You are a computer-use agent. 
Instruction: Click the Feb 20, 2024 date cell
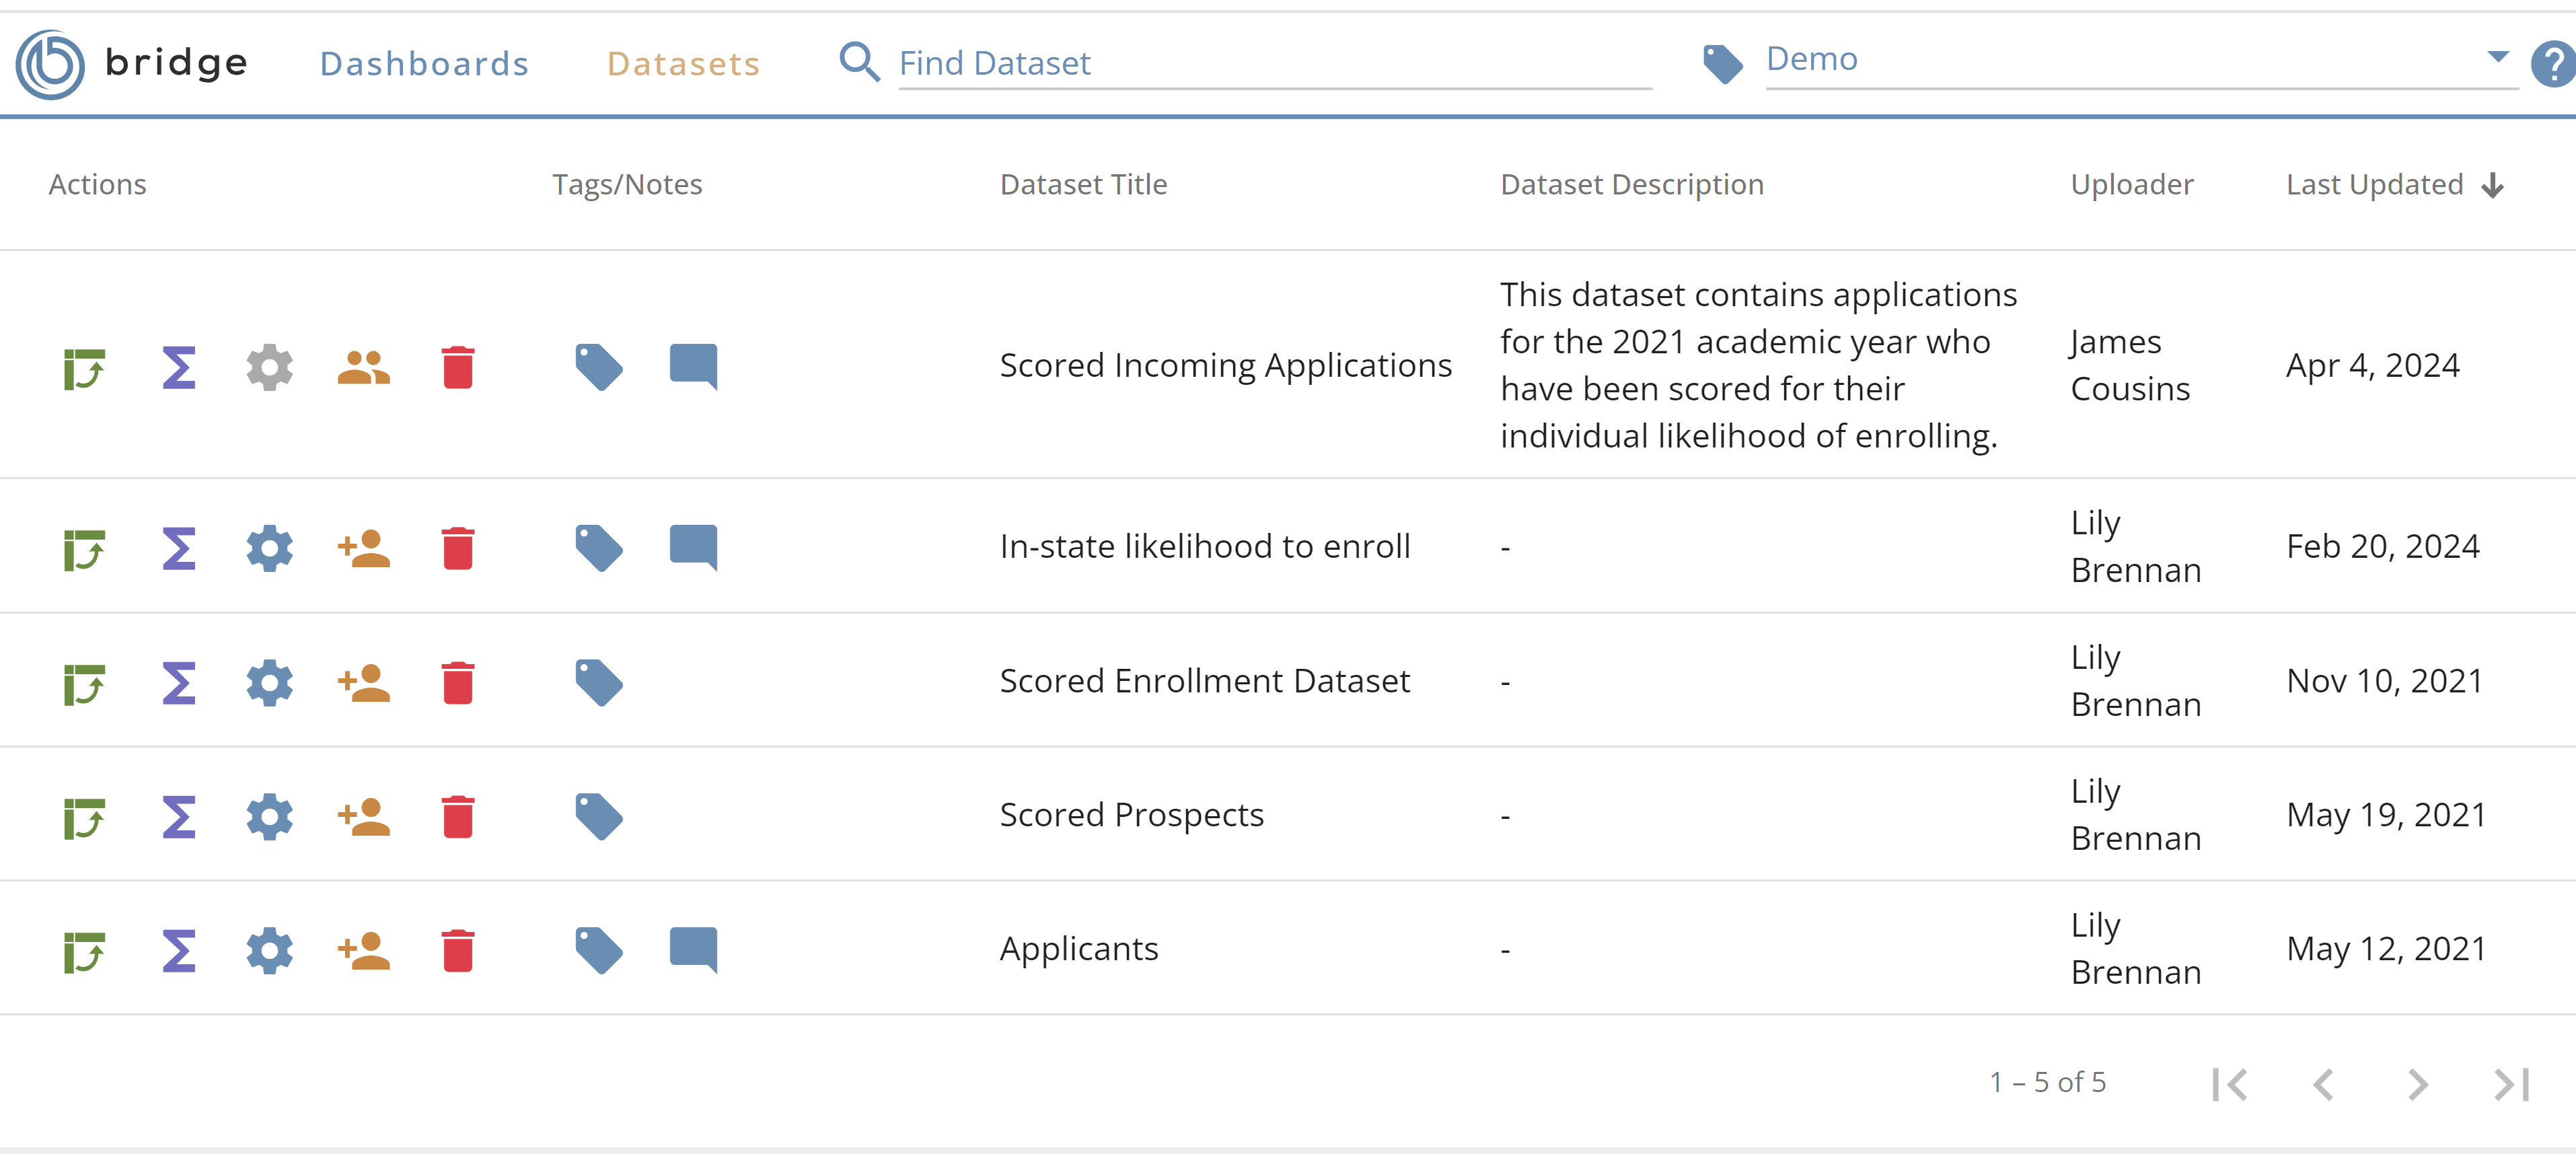tap(2383, 547)
